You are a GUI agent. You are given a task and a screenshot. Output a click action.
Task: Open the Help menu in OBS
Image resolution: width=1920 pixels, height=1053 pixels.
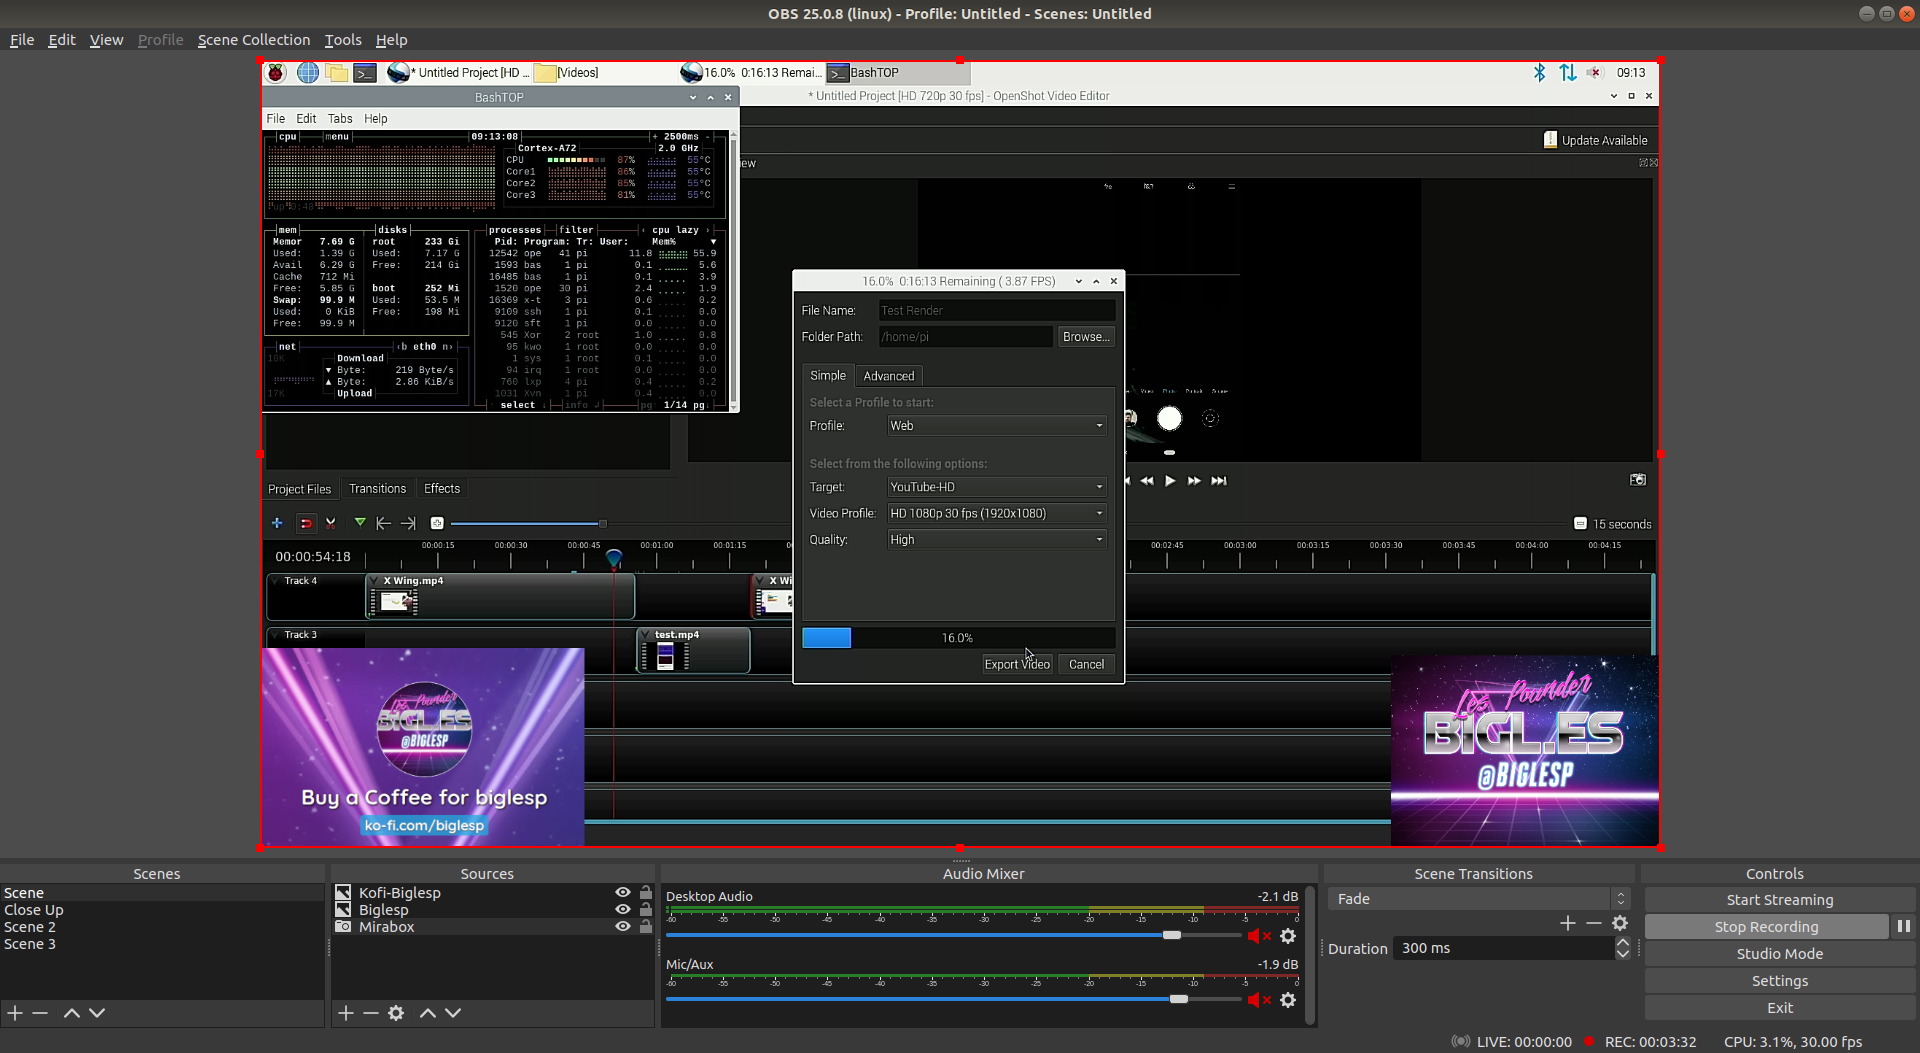pyautogui.click(x=391, y=40)
